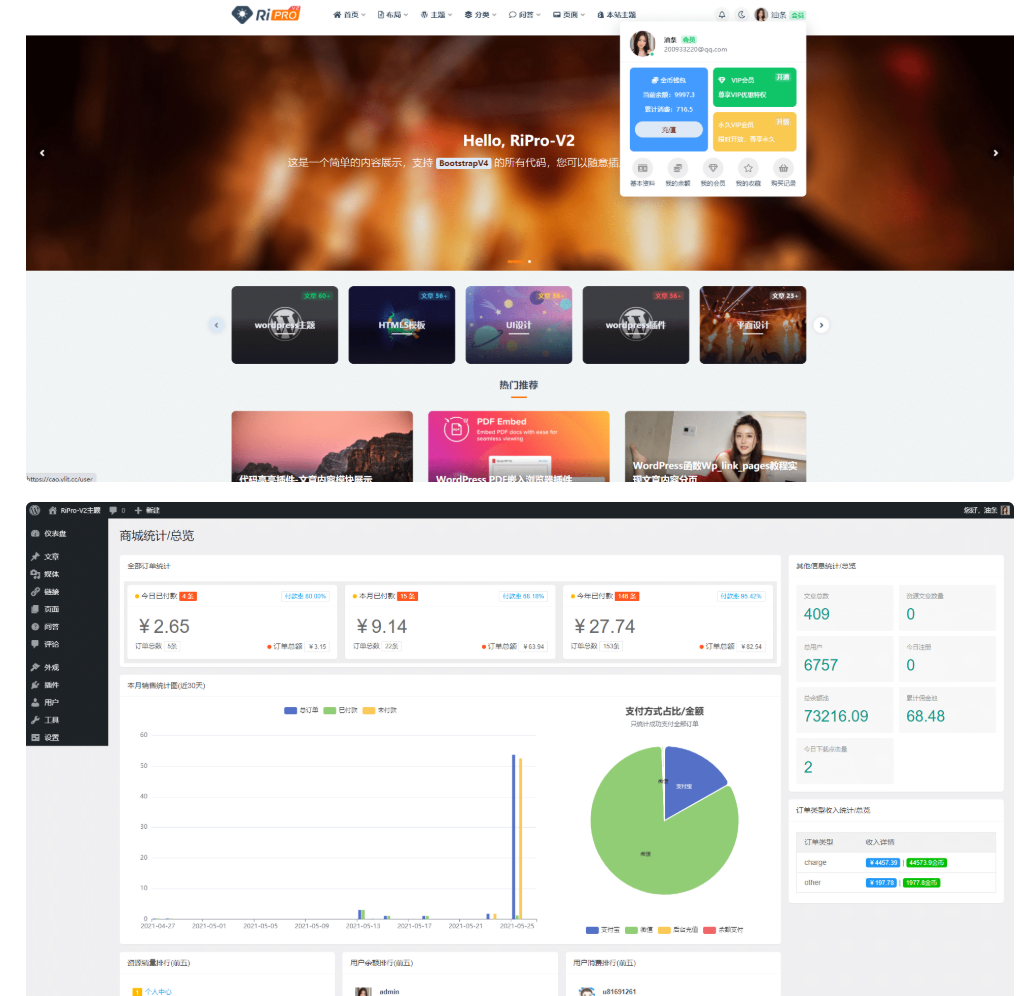1017x996 pixels.
Task: Open 购买记录 basket icon in user popup
Action: coord(785,168)
